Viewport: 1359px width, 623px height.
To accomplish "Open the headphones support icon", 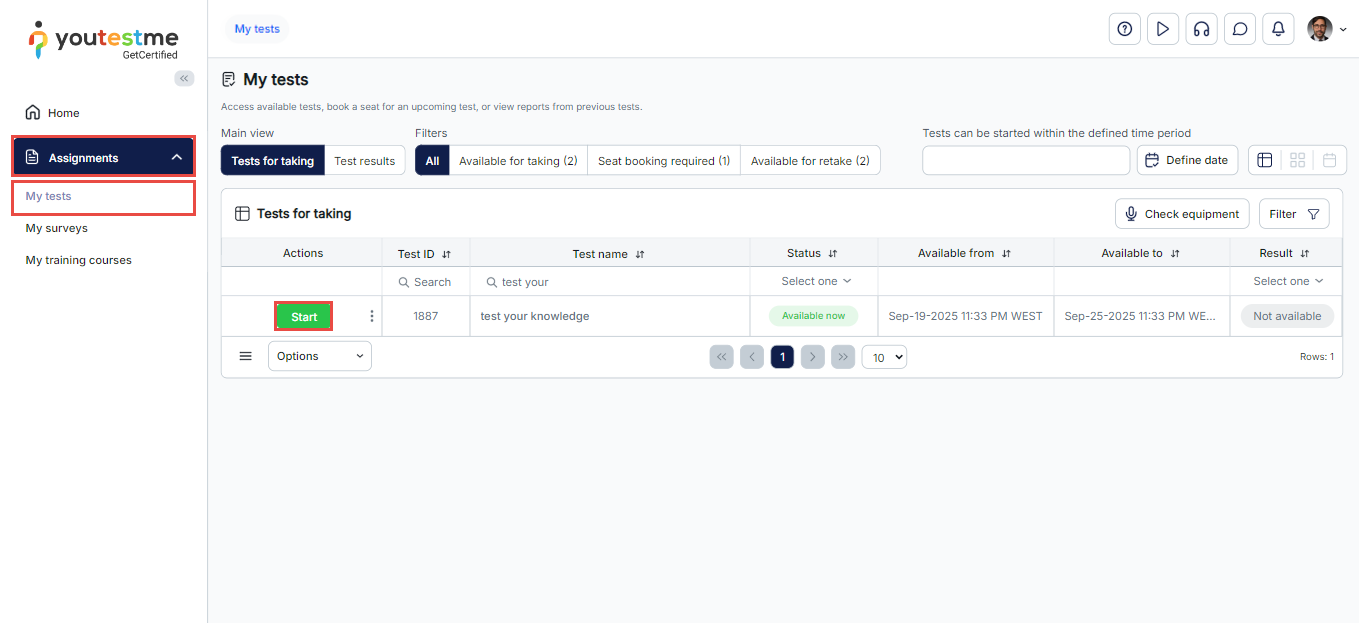I will click(1201, 29).
